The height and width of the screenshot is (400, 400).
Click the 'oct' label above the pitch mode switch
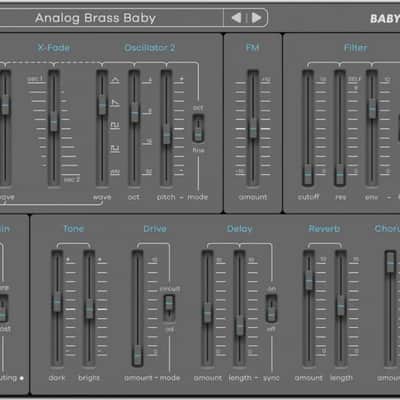click(198, 108)
